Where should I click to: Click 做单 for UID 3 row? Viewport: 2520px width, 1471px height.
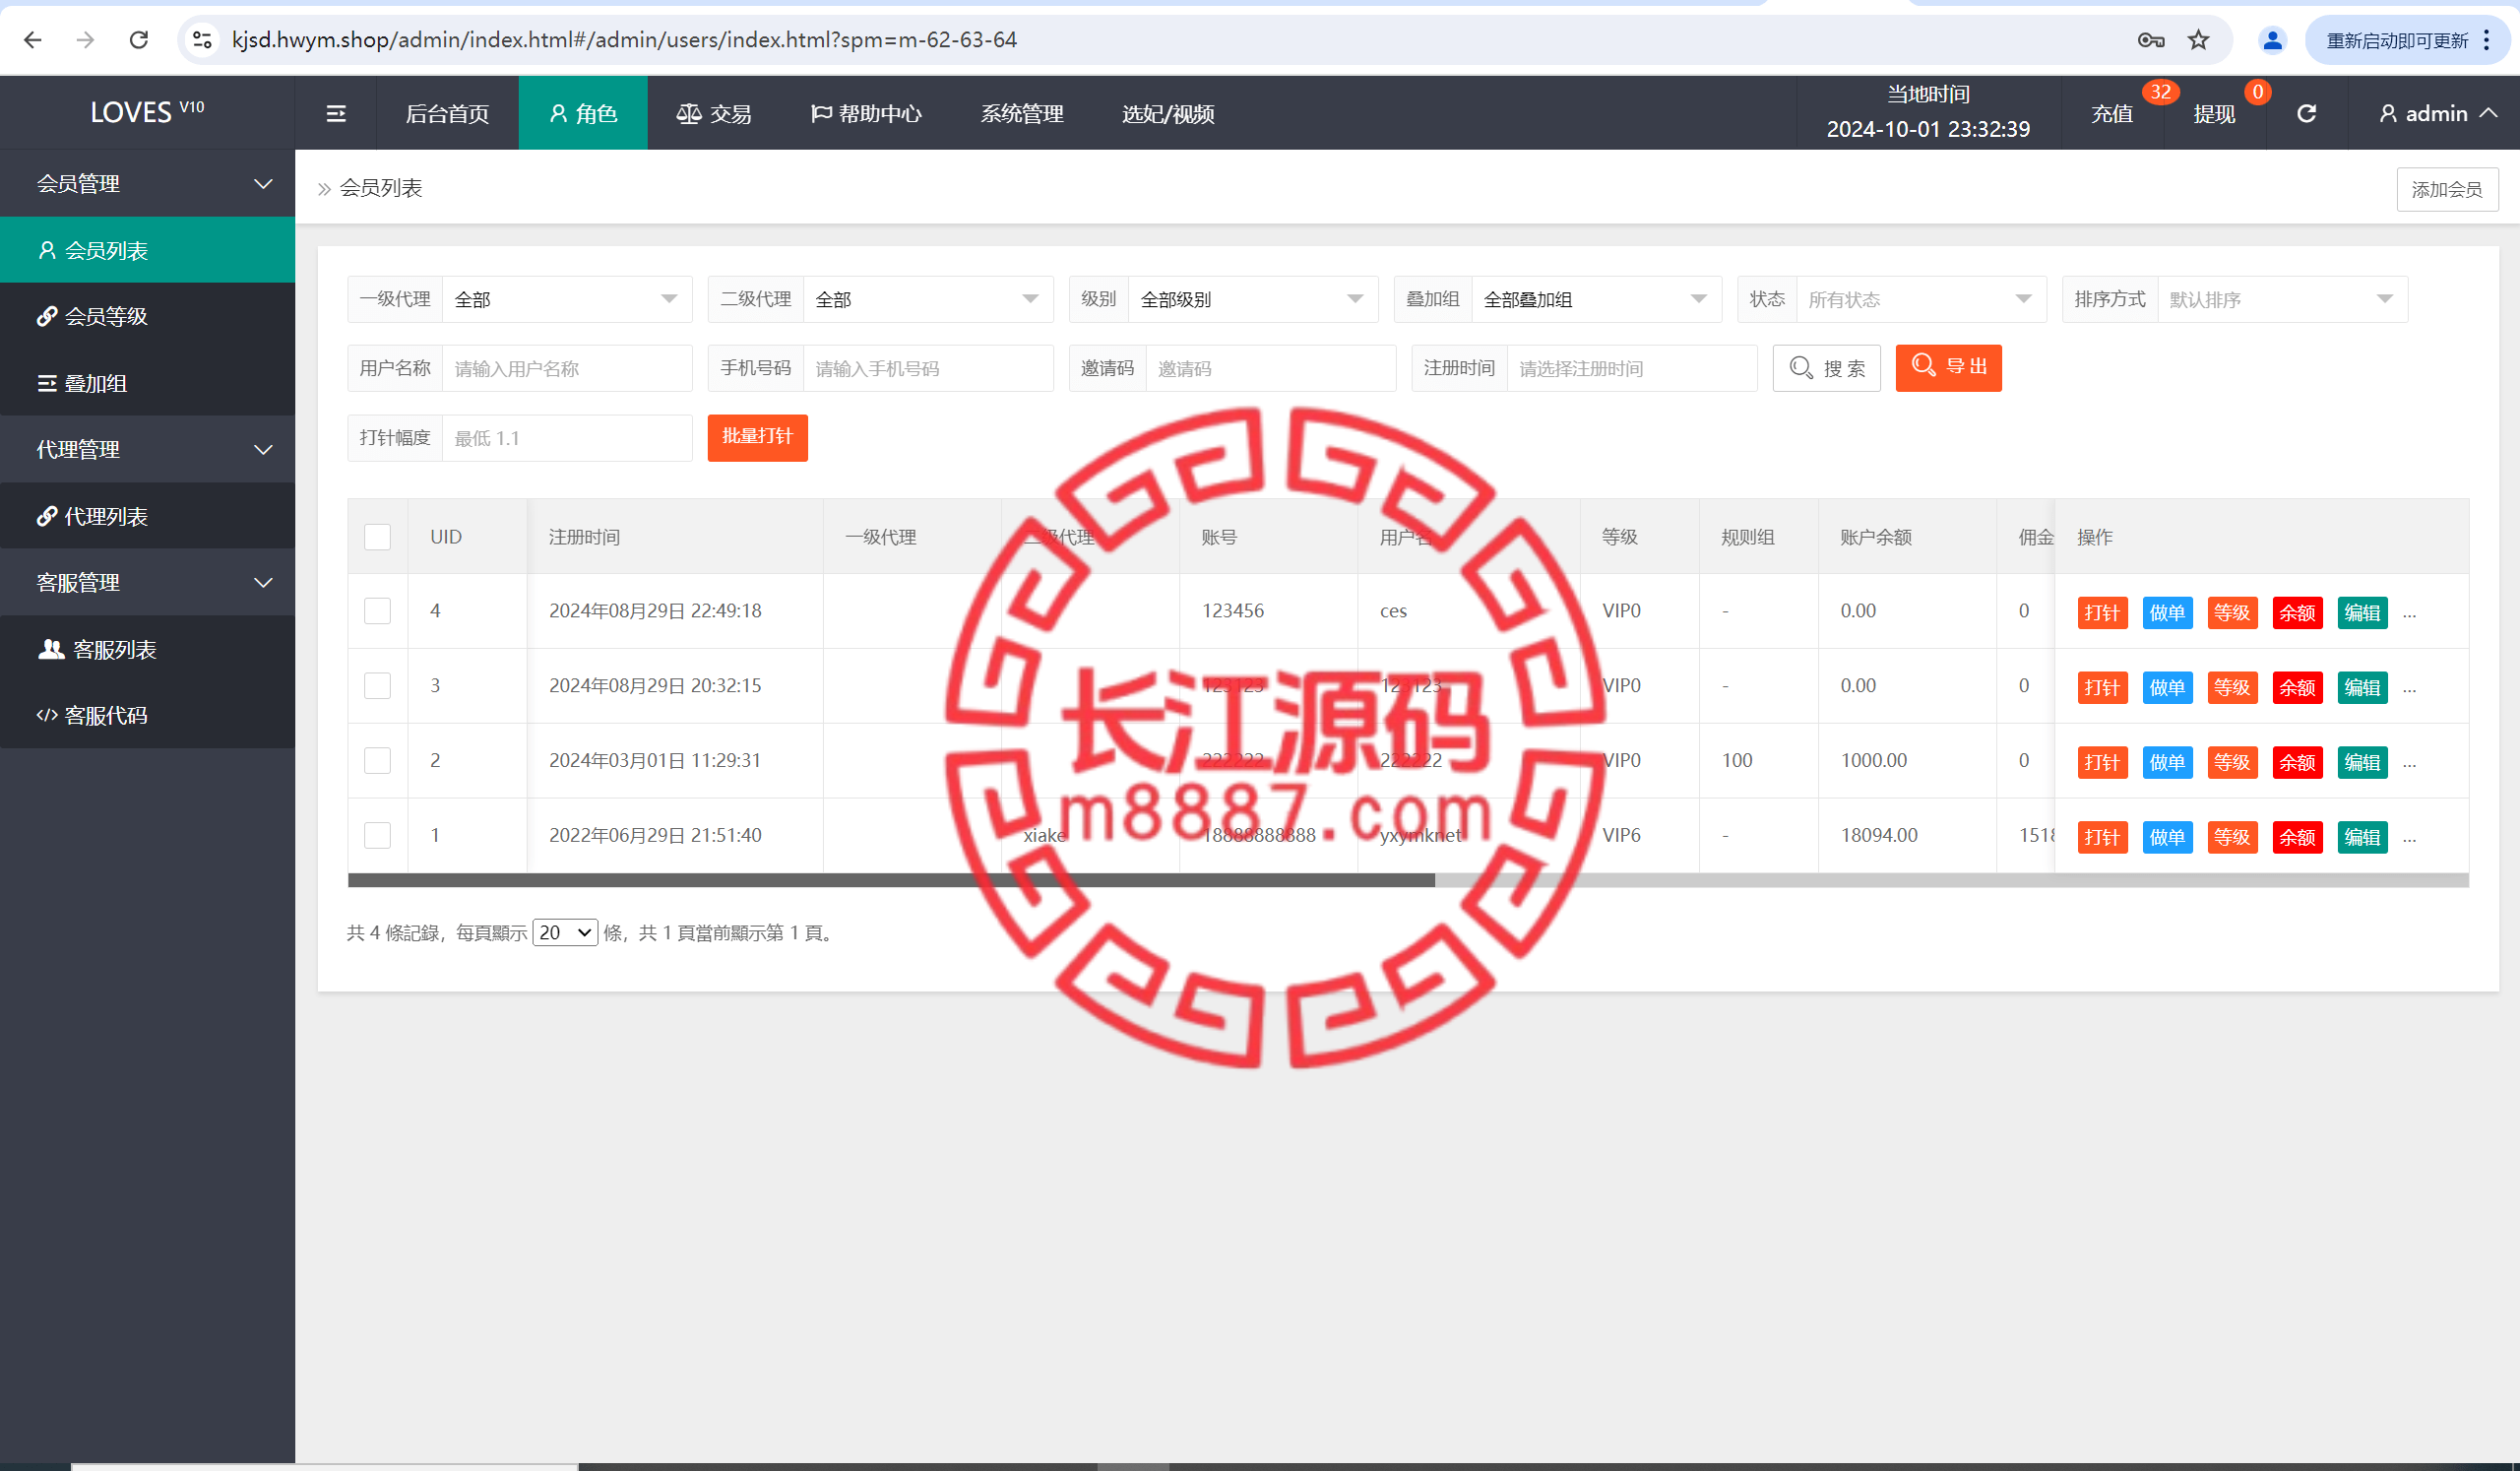[x=2167, y=688]
